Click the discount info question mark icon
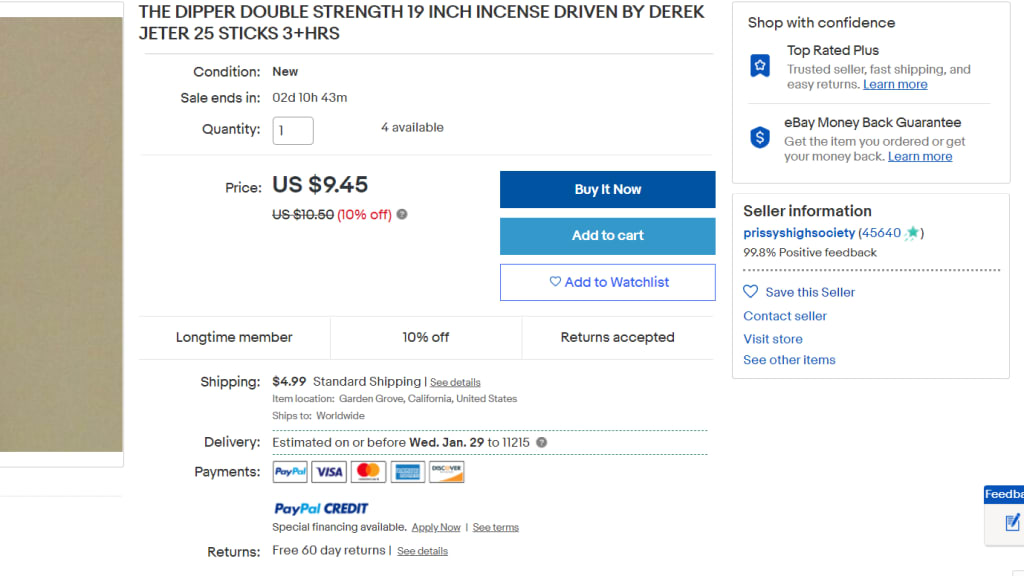The width and height of the screenshot is (1024, 576). tap(402, 214)
